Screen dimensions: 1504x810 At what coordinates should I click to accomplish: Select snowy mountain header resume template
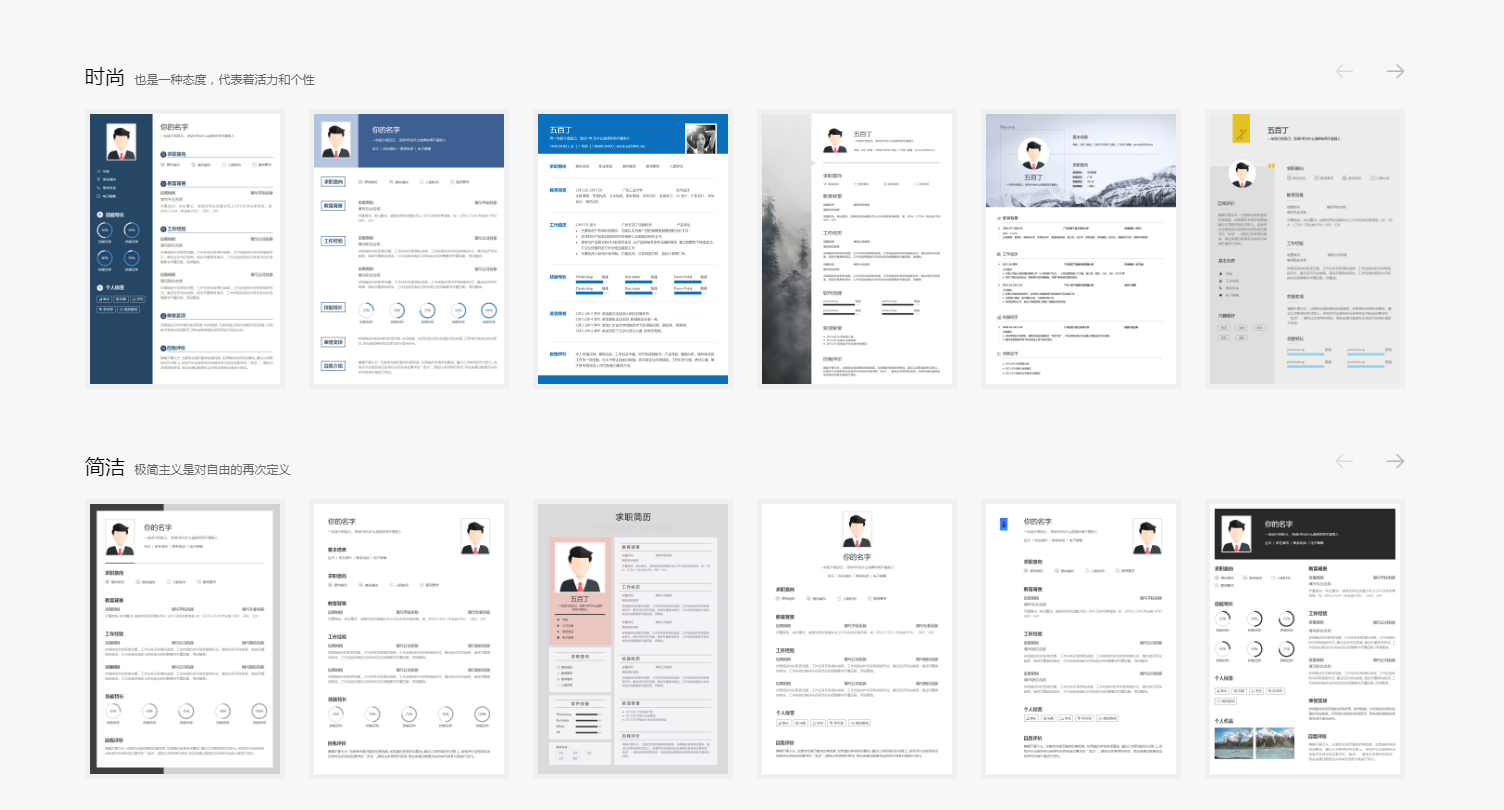(x=1081, y=249)
